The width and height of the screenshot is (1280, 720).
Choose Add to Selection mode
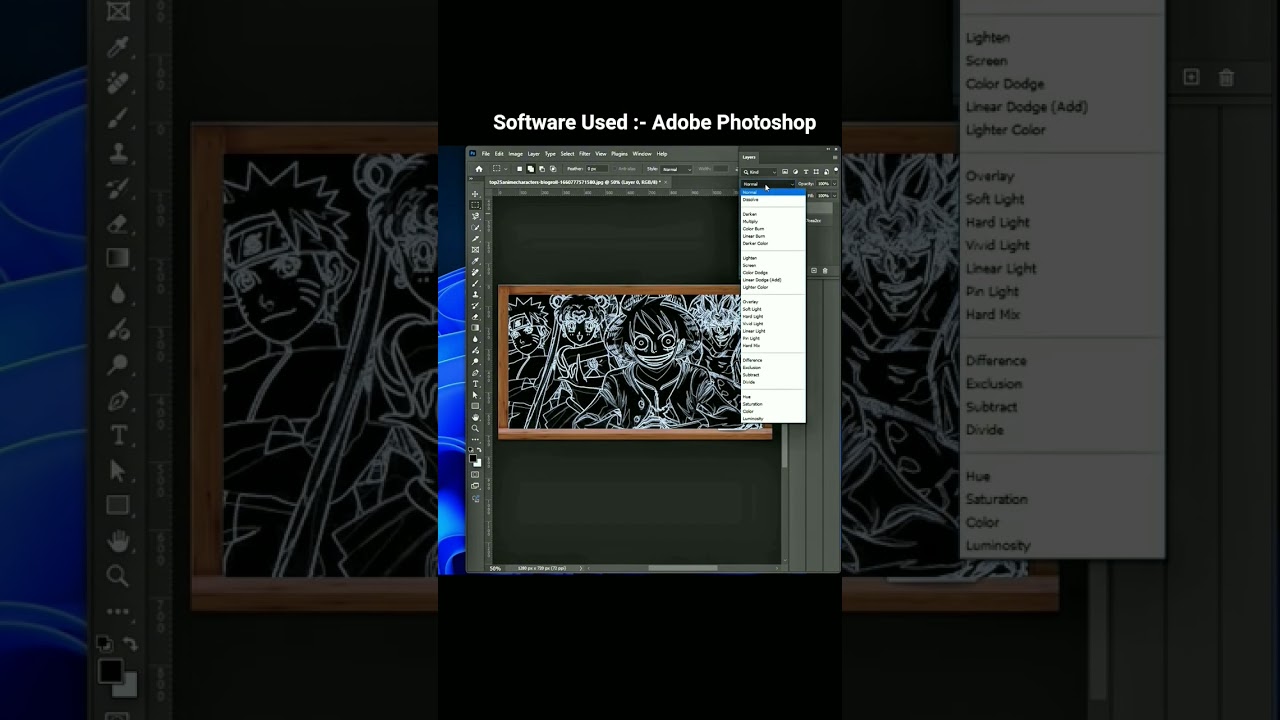(530, 168)
